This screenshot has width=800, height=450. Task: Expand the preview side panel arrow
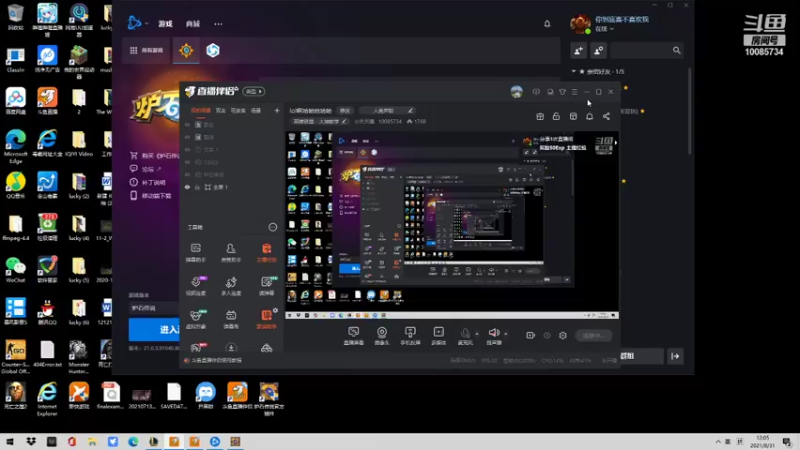616,142
